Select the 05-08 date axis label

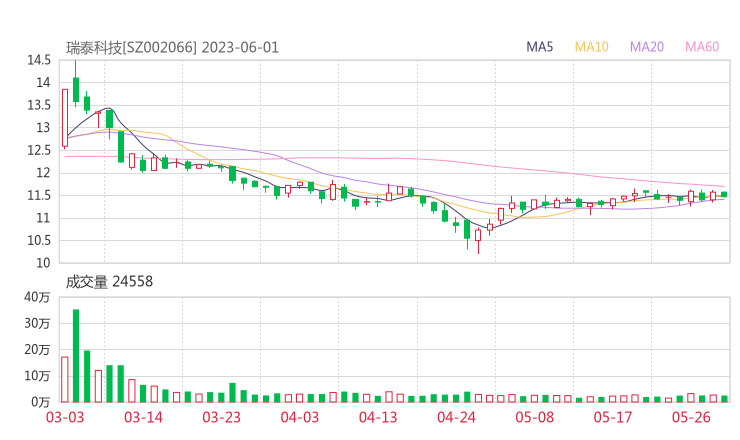[x=534, y=417]
